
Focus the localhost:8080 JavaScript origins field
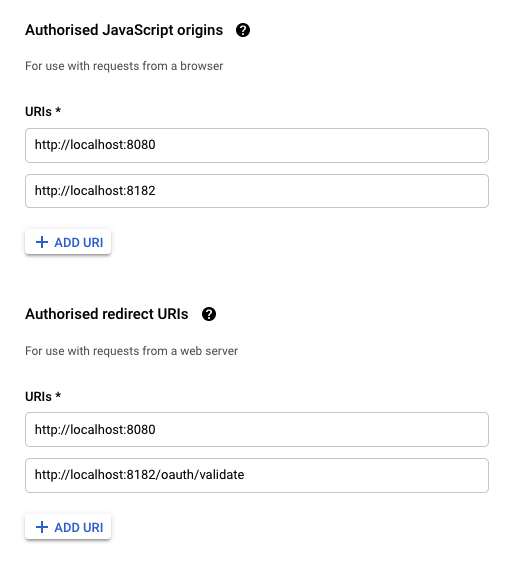click(257, 145)
